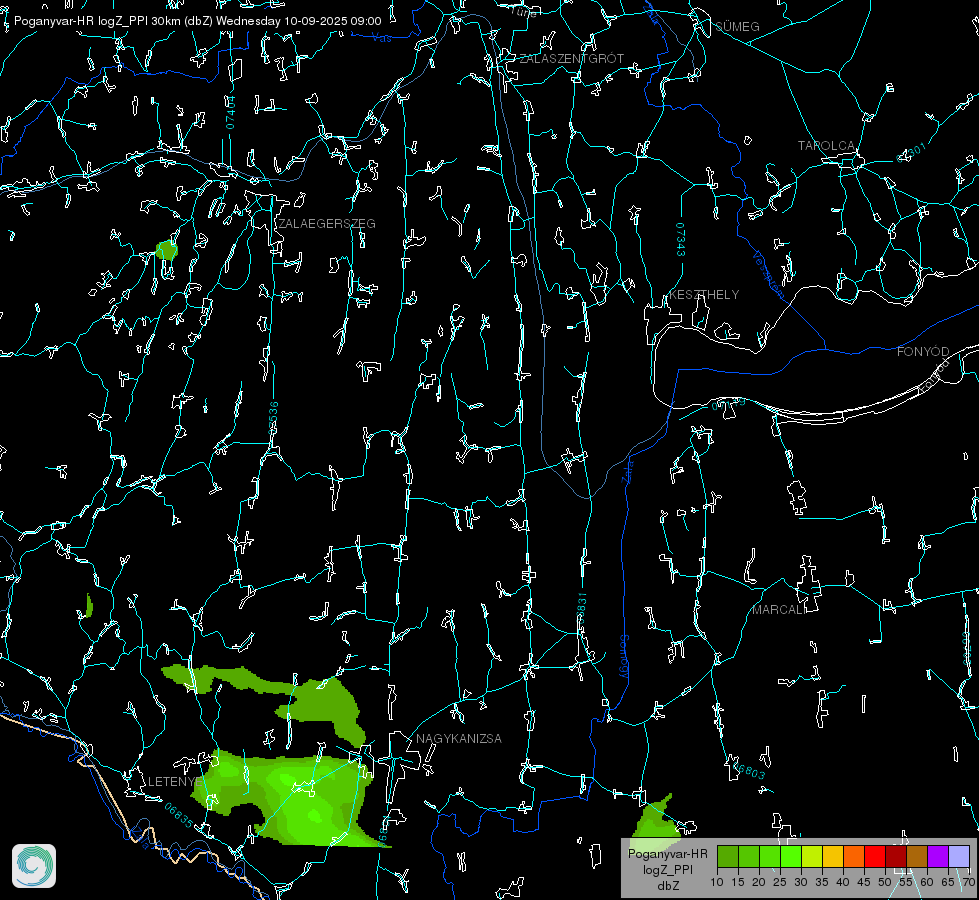The width and height of the screenshot is (979, 900).
Task: Pick the green 20-25 dBZ legend swatch
Action: [770, 856]
